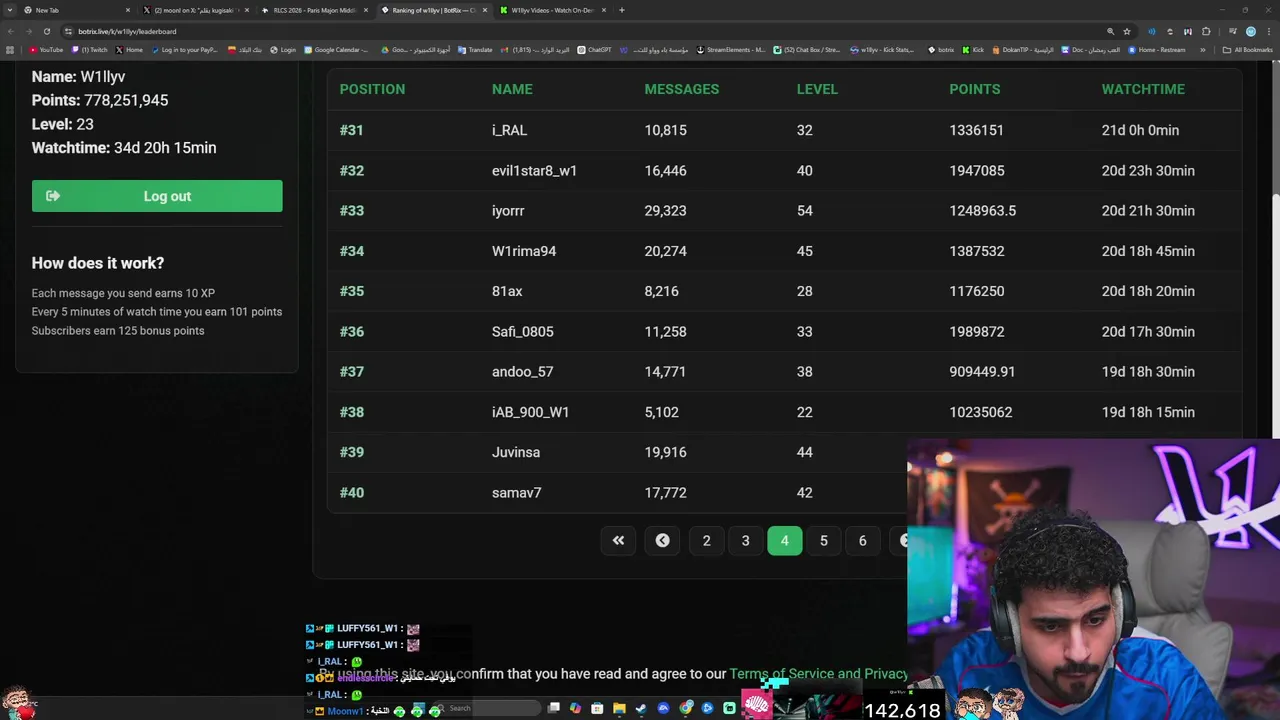Open the Task View taskbar icon
The height and width of the screenshot is (720, 1280).
[x=553, y=708]
